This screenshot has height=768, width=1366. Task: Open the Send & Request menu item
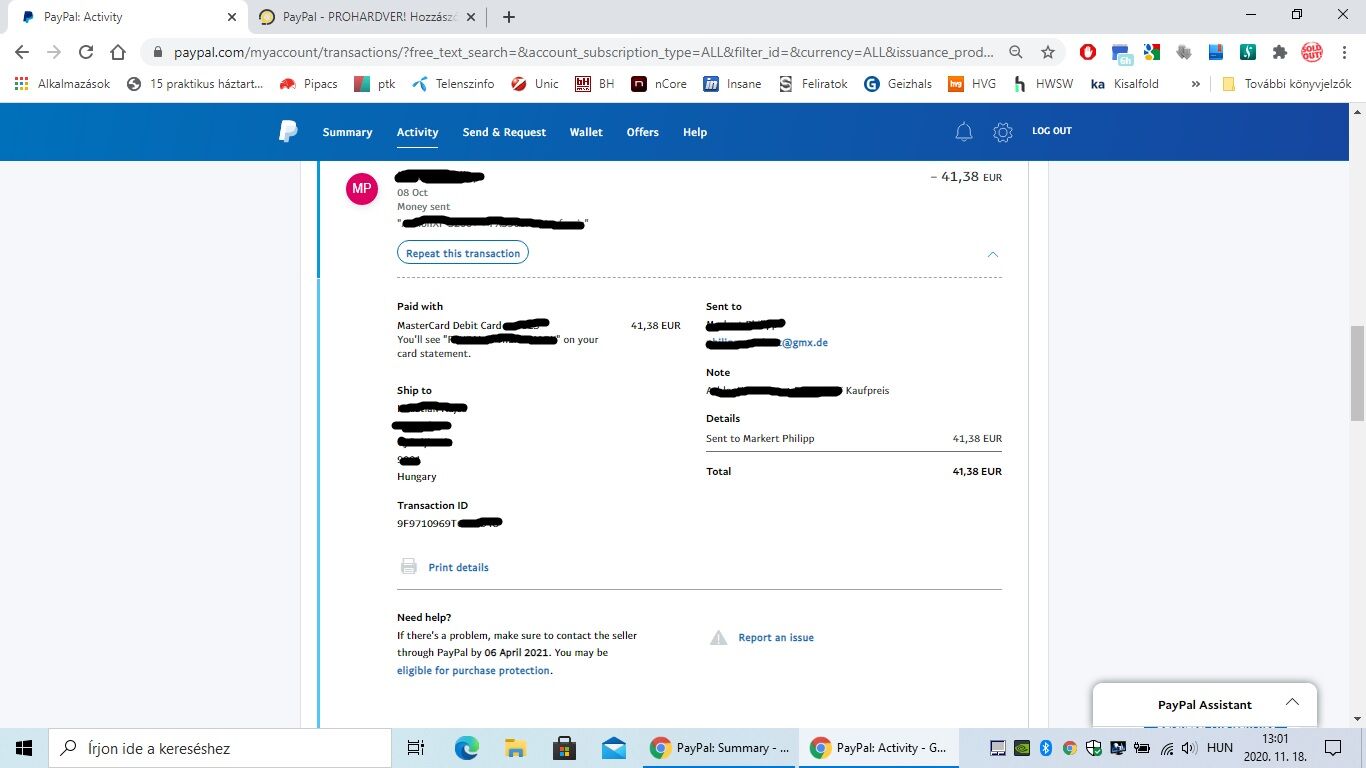(504, 132)
